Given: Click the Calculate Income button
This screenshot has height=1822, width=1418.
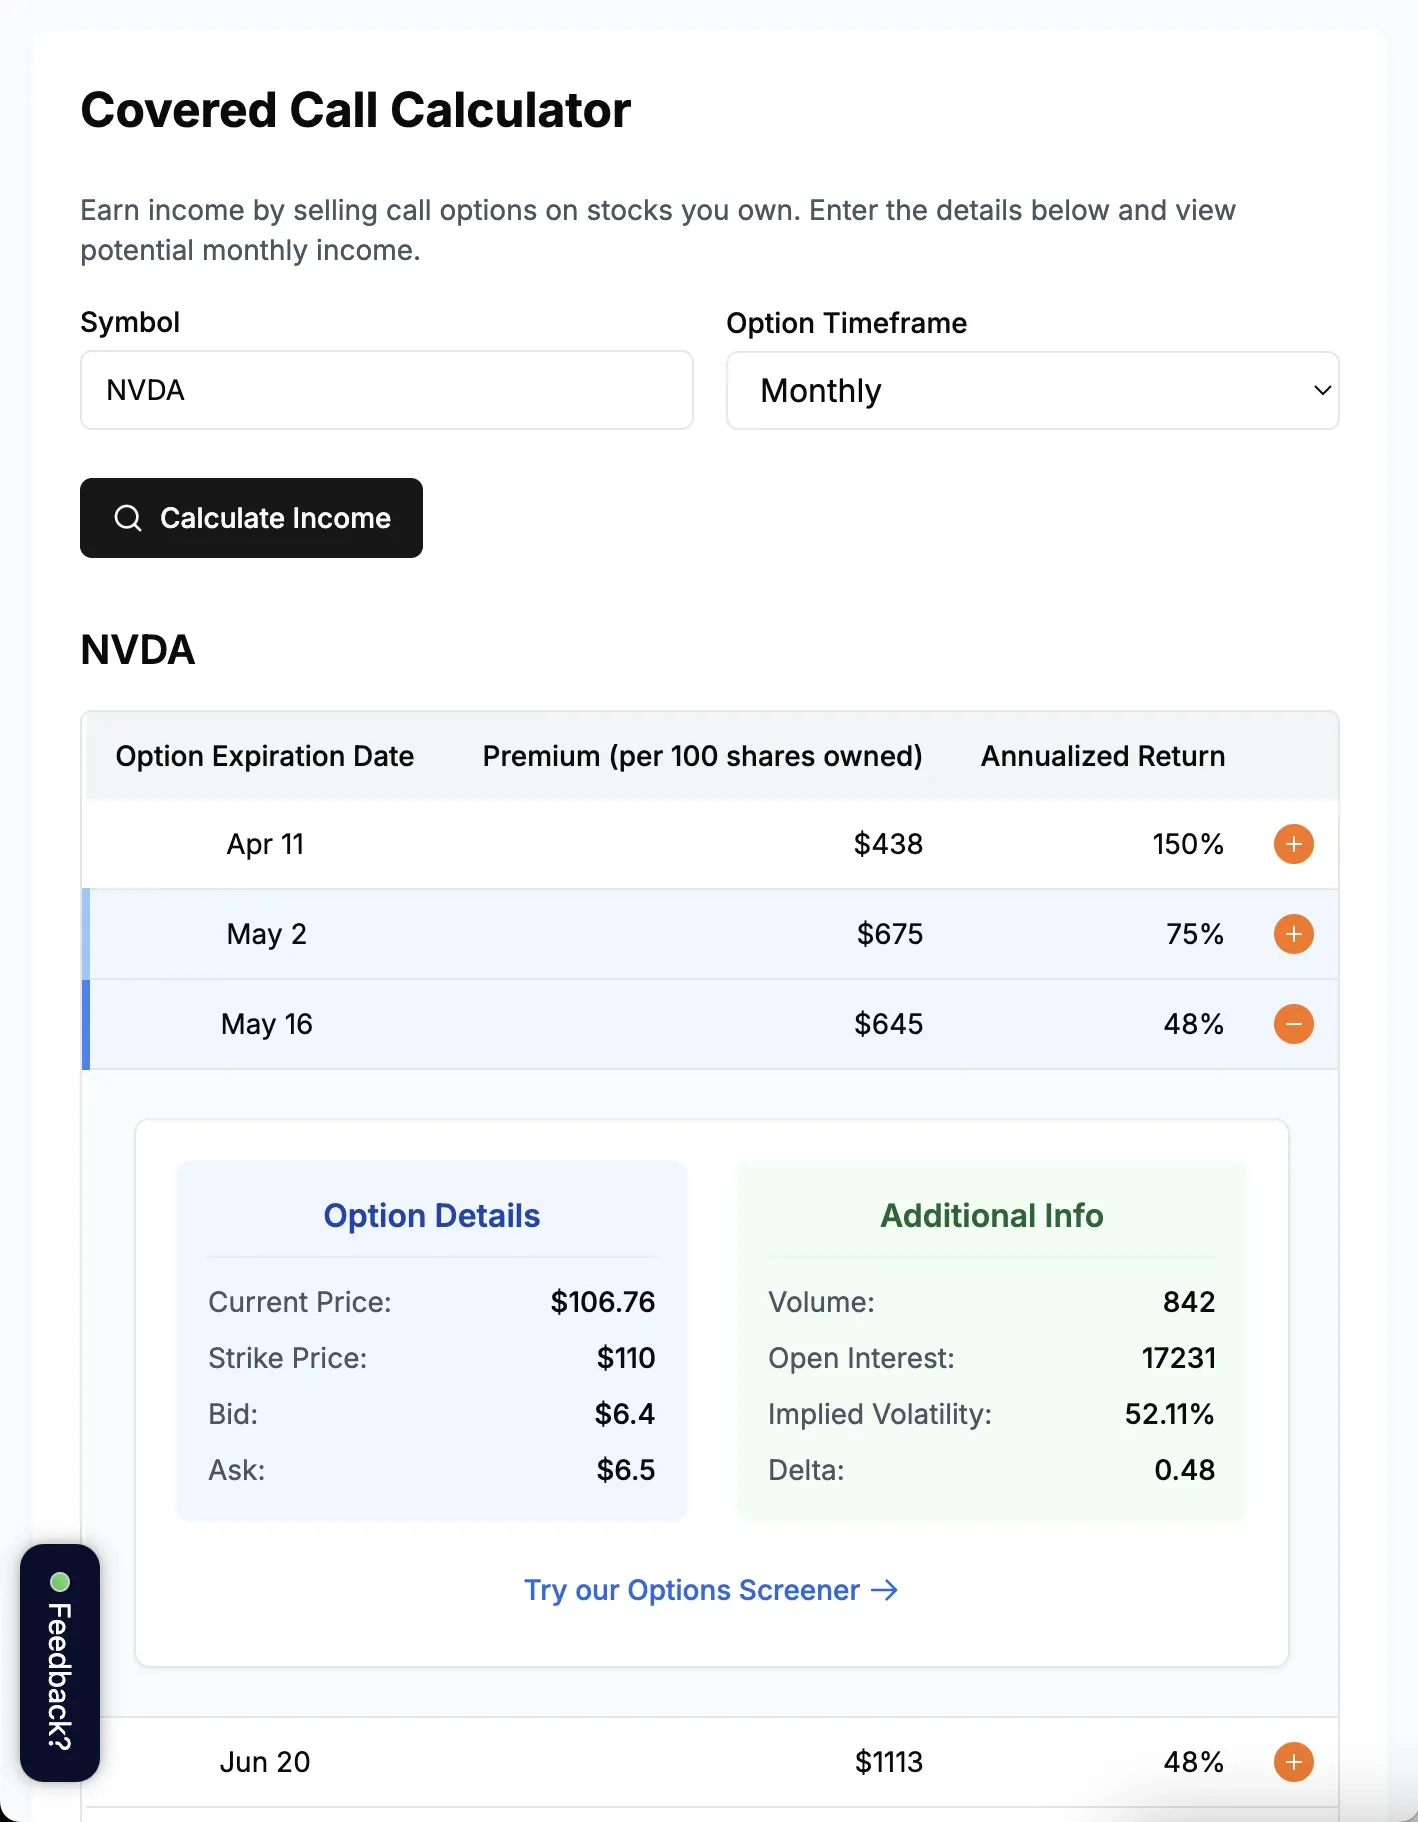Looking at the screenshot, I should click(x=251, y=518).
